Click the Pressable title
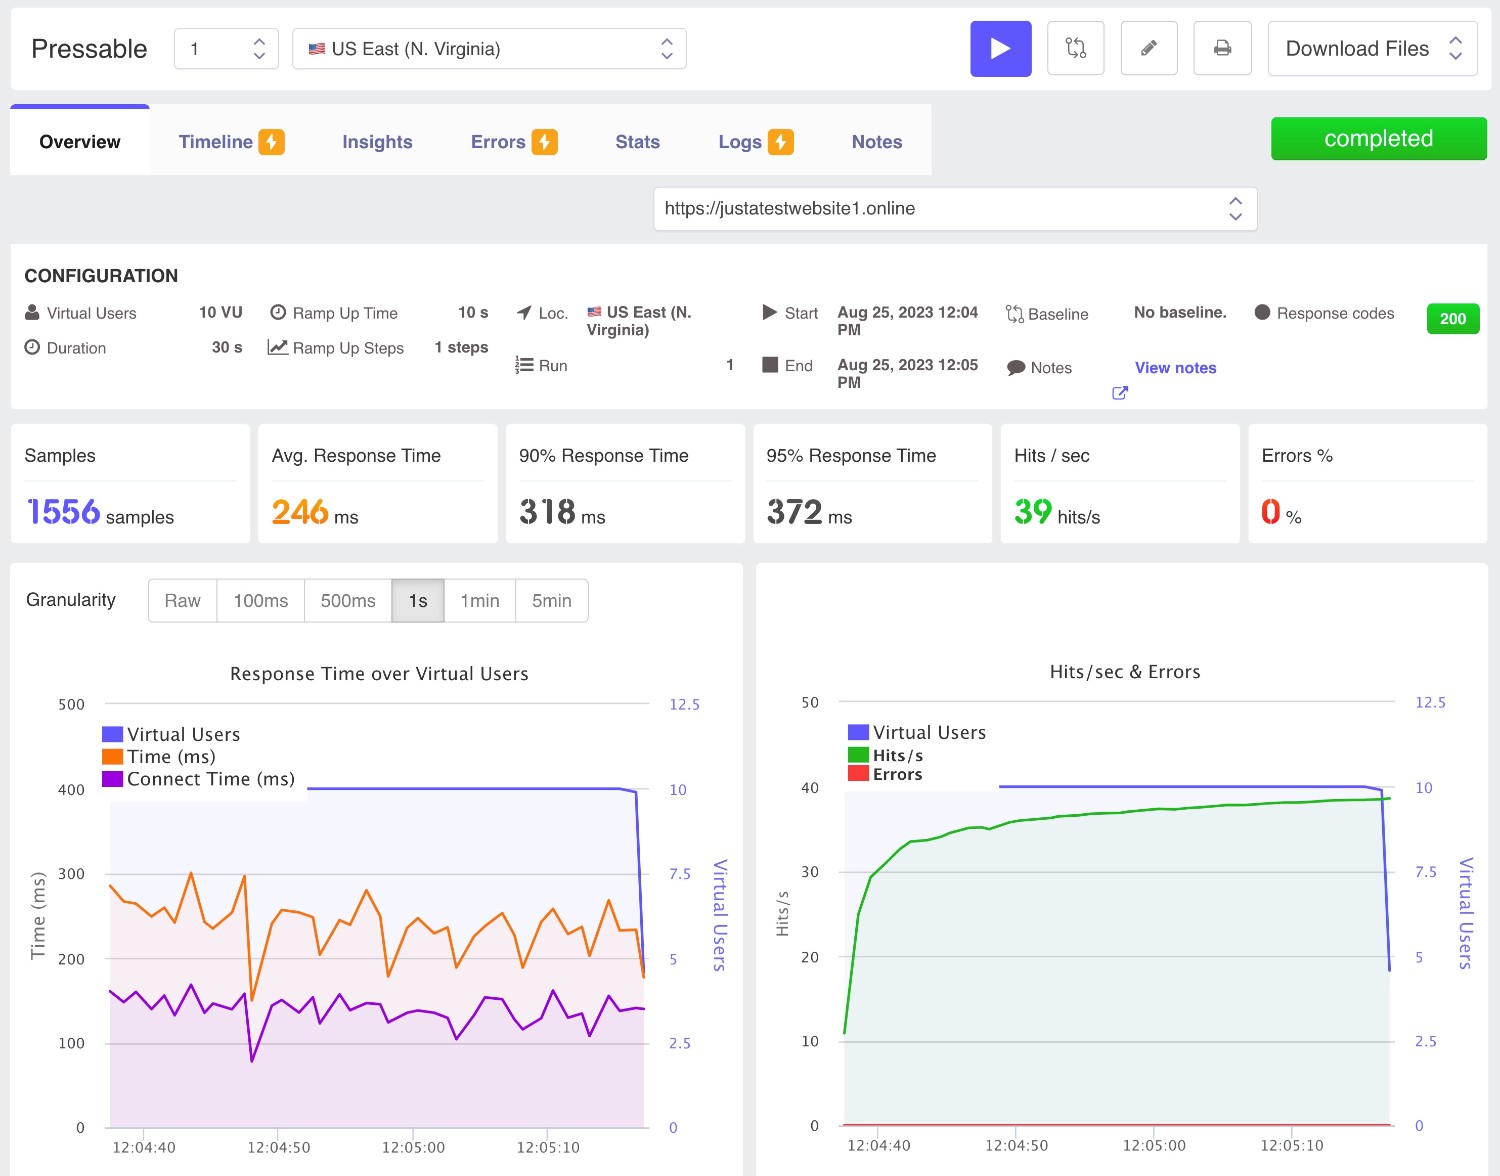The width and height of the screenshot is (1500, 1176). coord(89,48)
